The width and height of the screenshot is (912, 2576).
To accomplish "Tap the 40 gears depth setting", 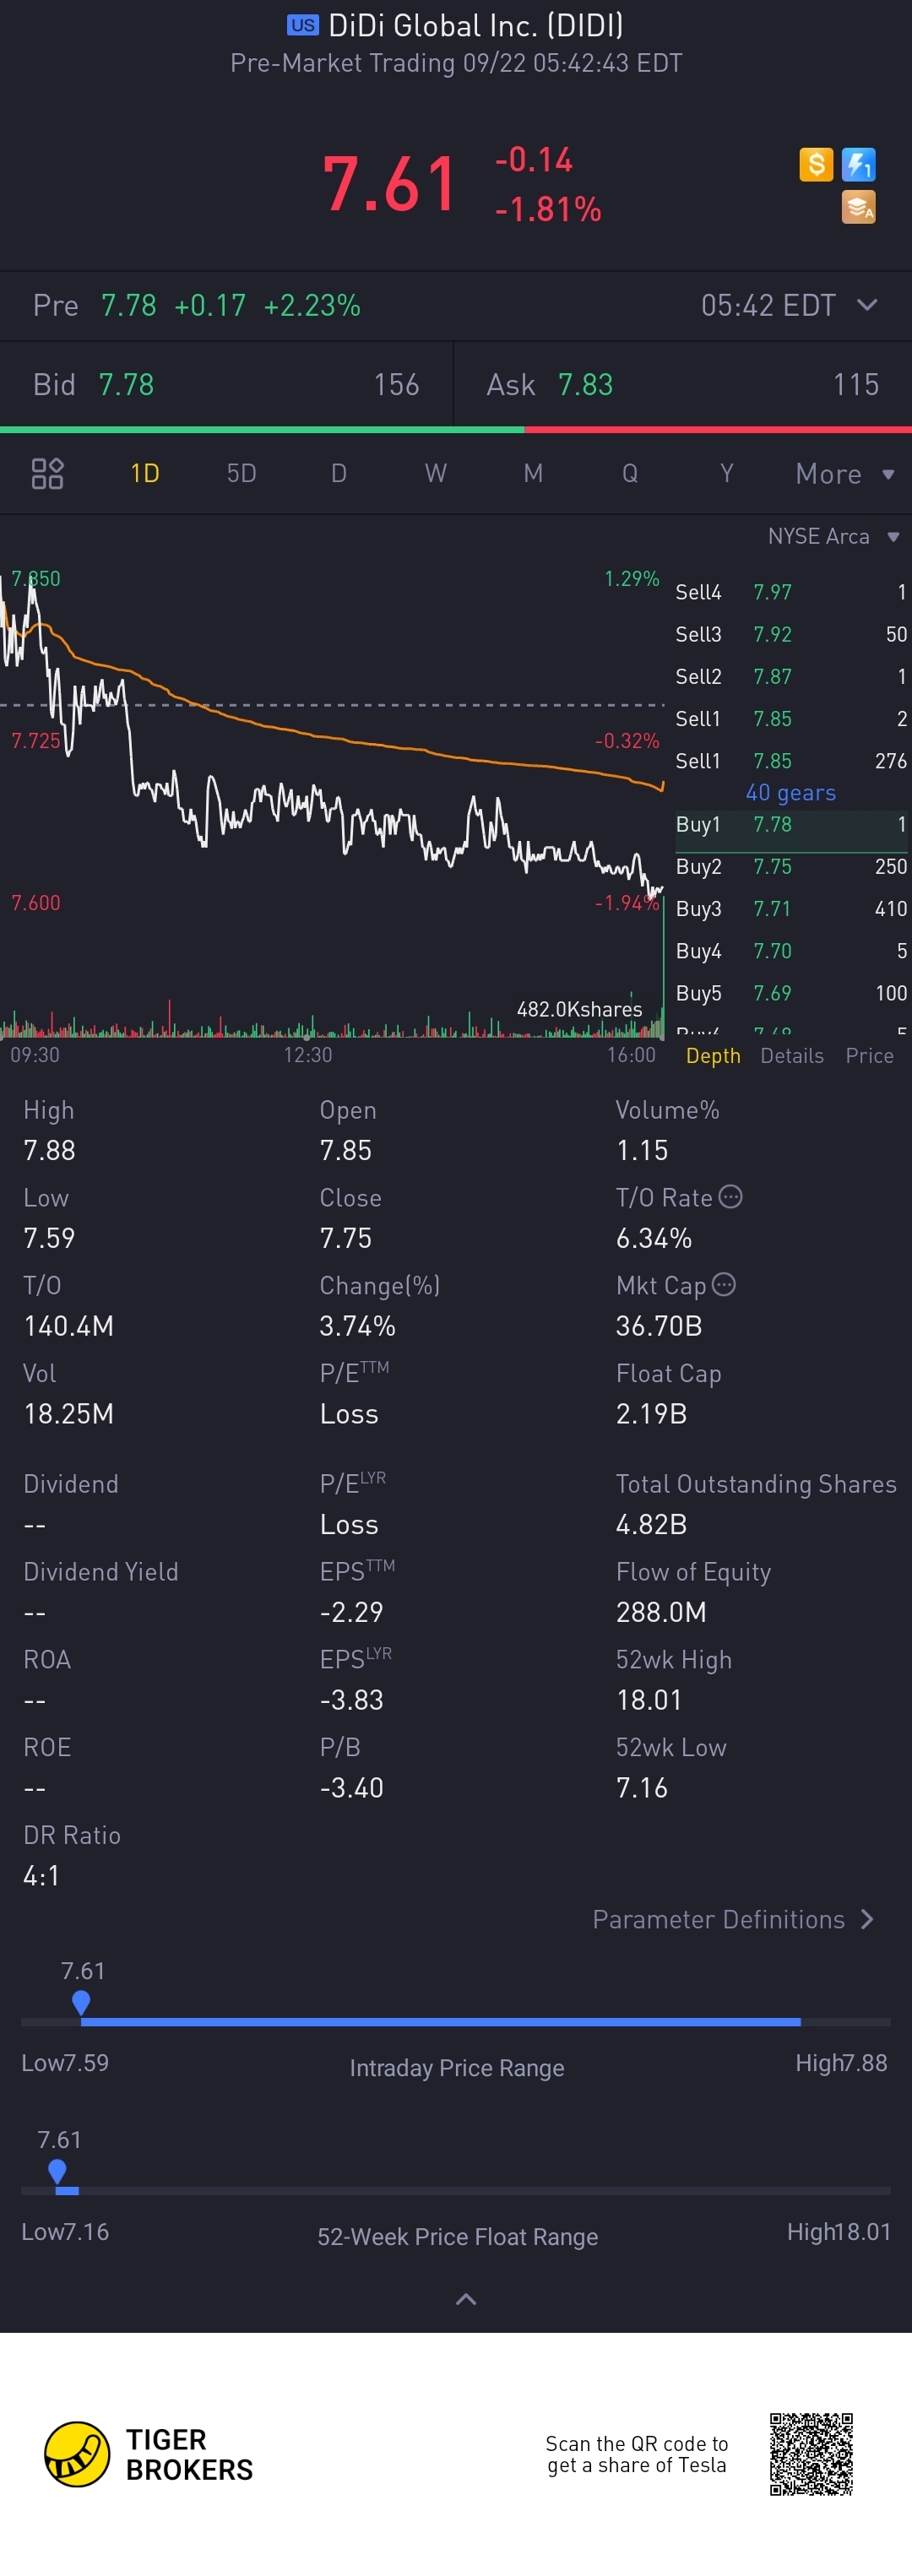I will tap(790, 792).
